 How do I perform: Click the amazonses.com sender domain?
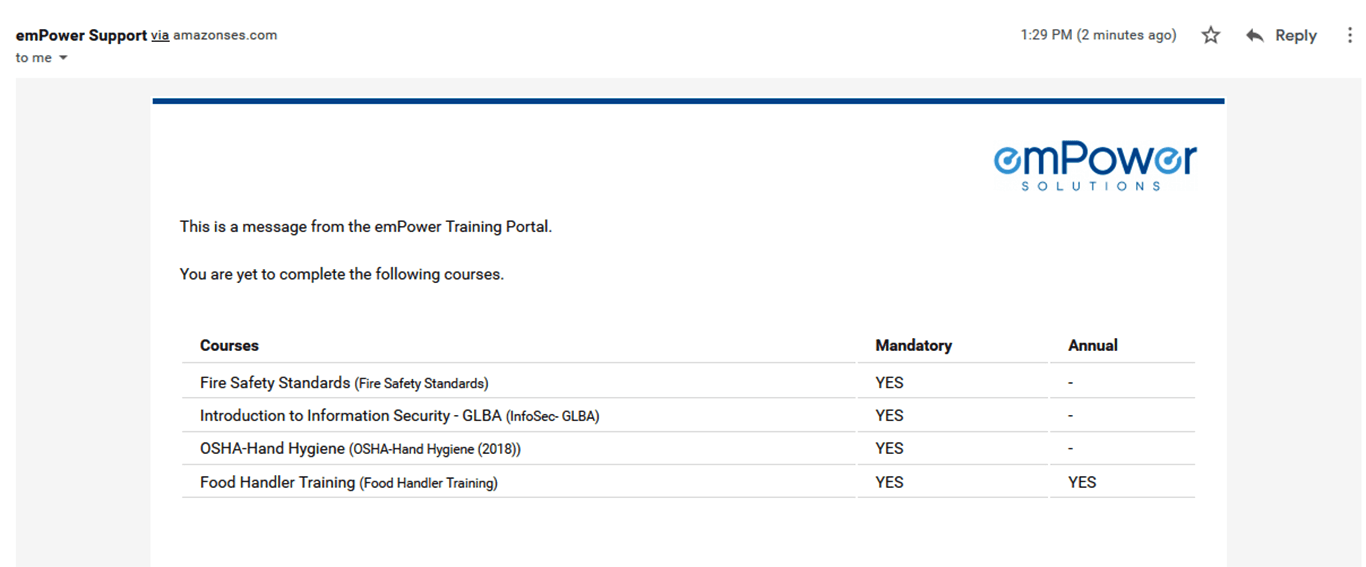pos(225,35)
